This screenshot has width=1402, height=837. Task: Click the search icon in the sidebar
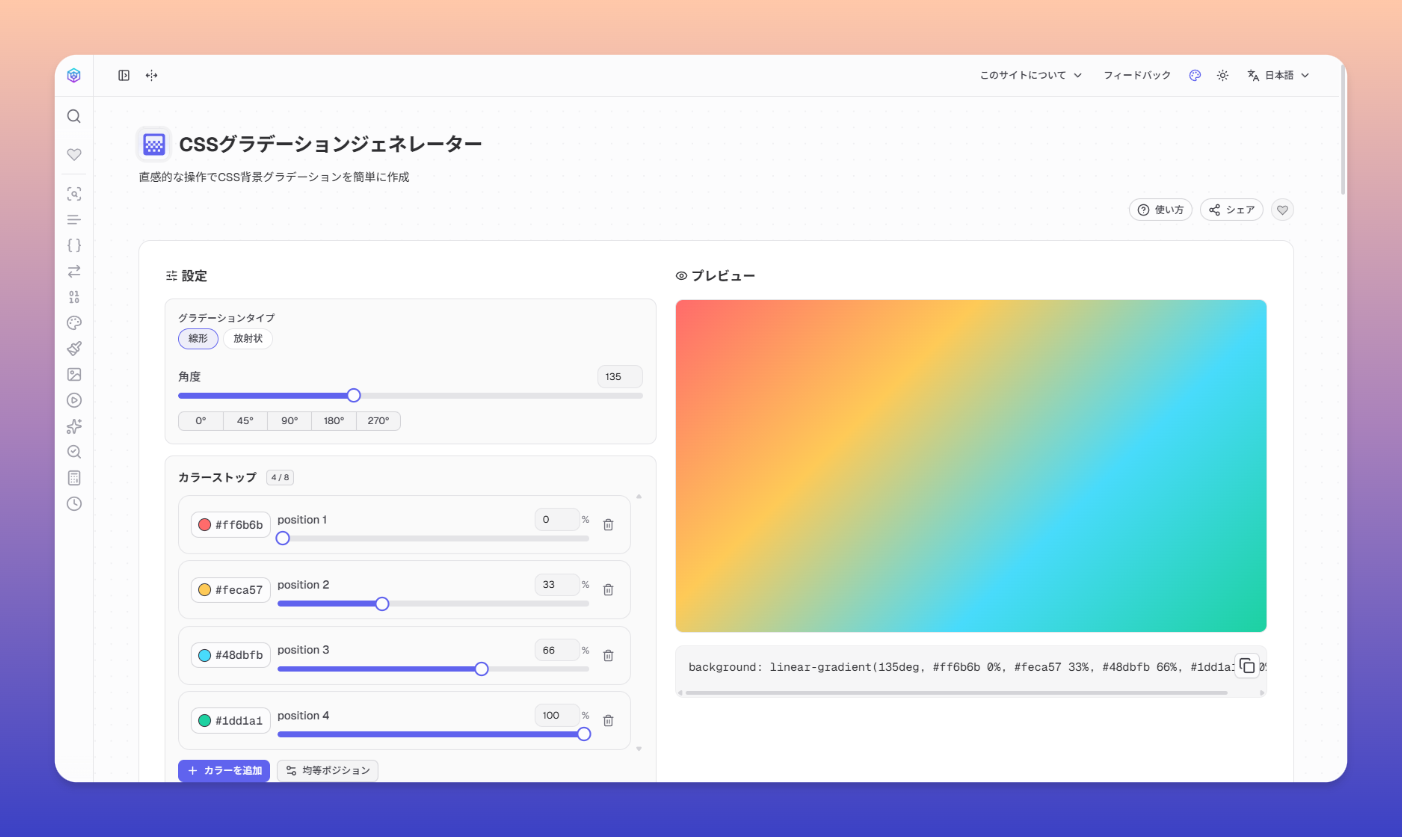coord(74,116)
